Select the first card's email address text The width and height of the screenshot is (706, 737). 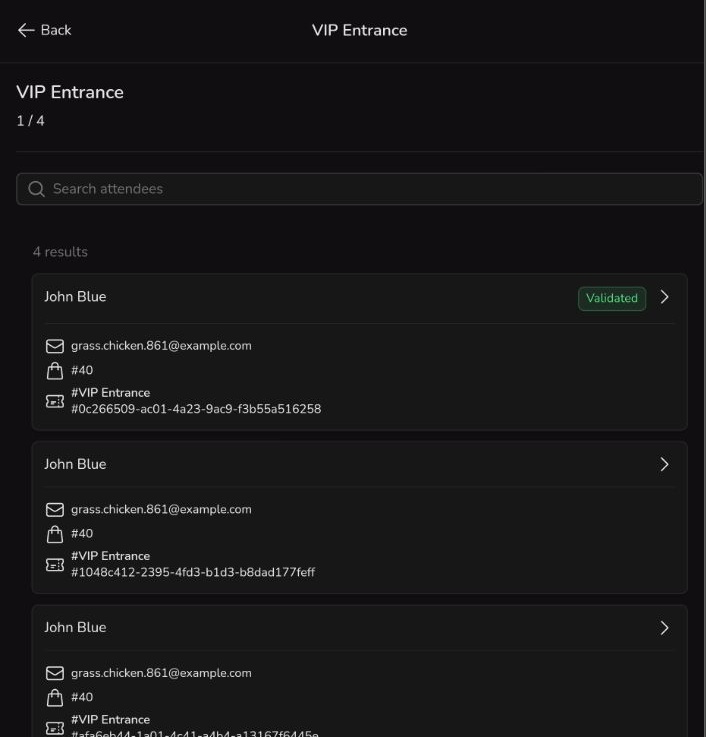[161, 346]
